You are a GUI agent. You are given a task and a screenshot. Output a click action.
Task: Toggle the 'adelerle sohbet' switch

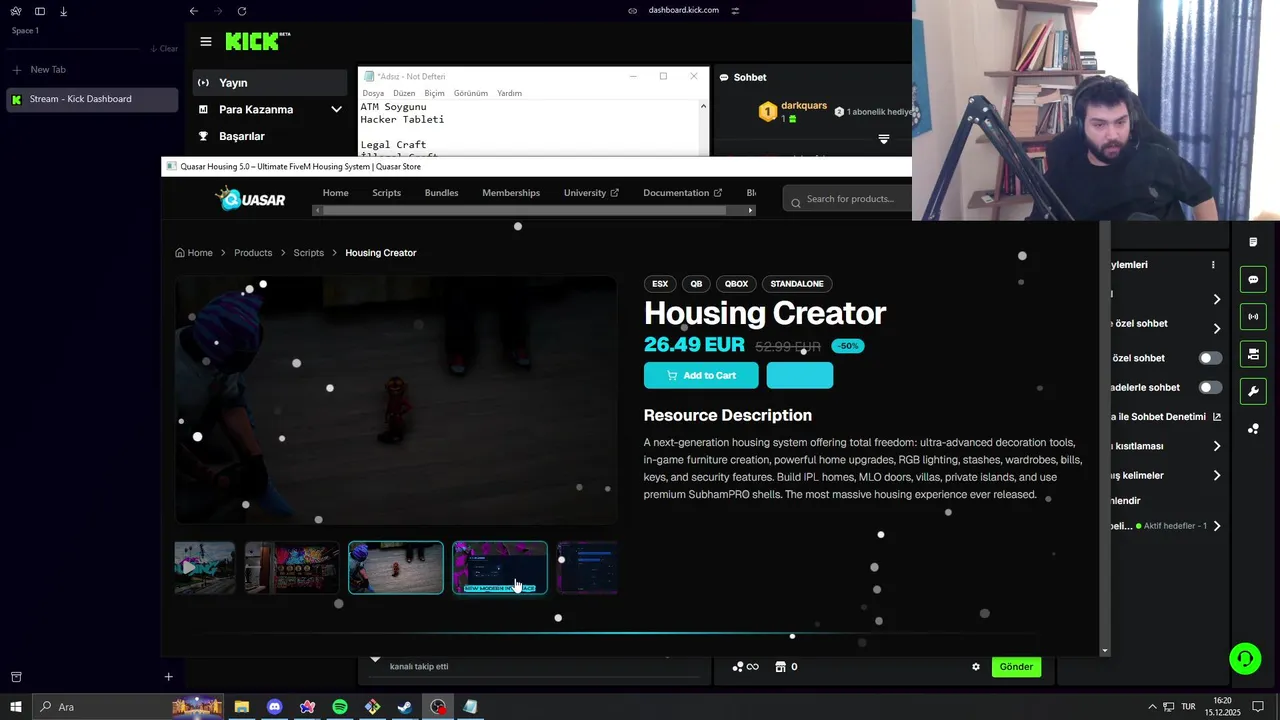[x=1210, y=387]
